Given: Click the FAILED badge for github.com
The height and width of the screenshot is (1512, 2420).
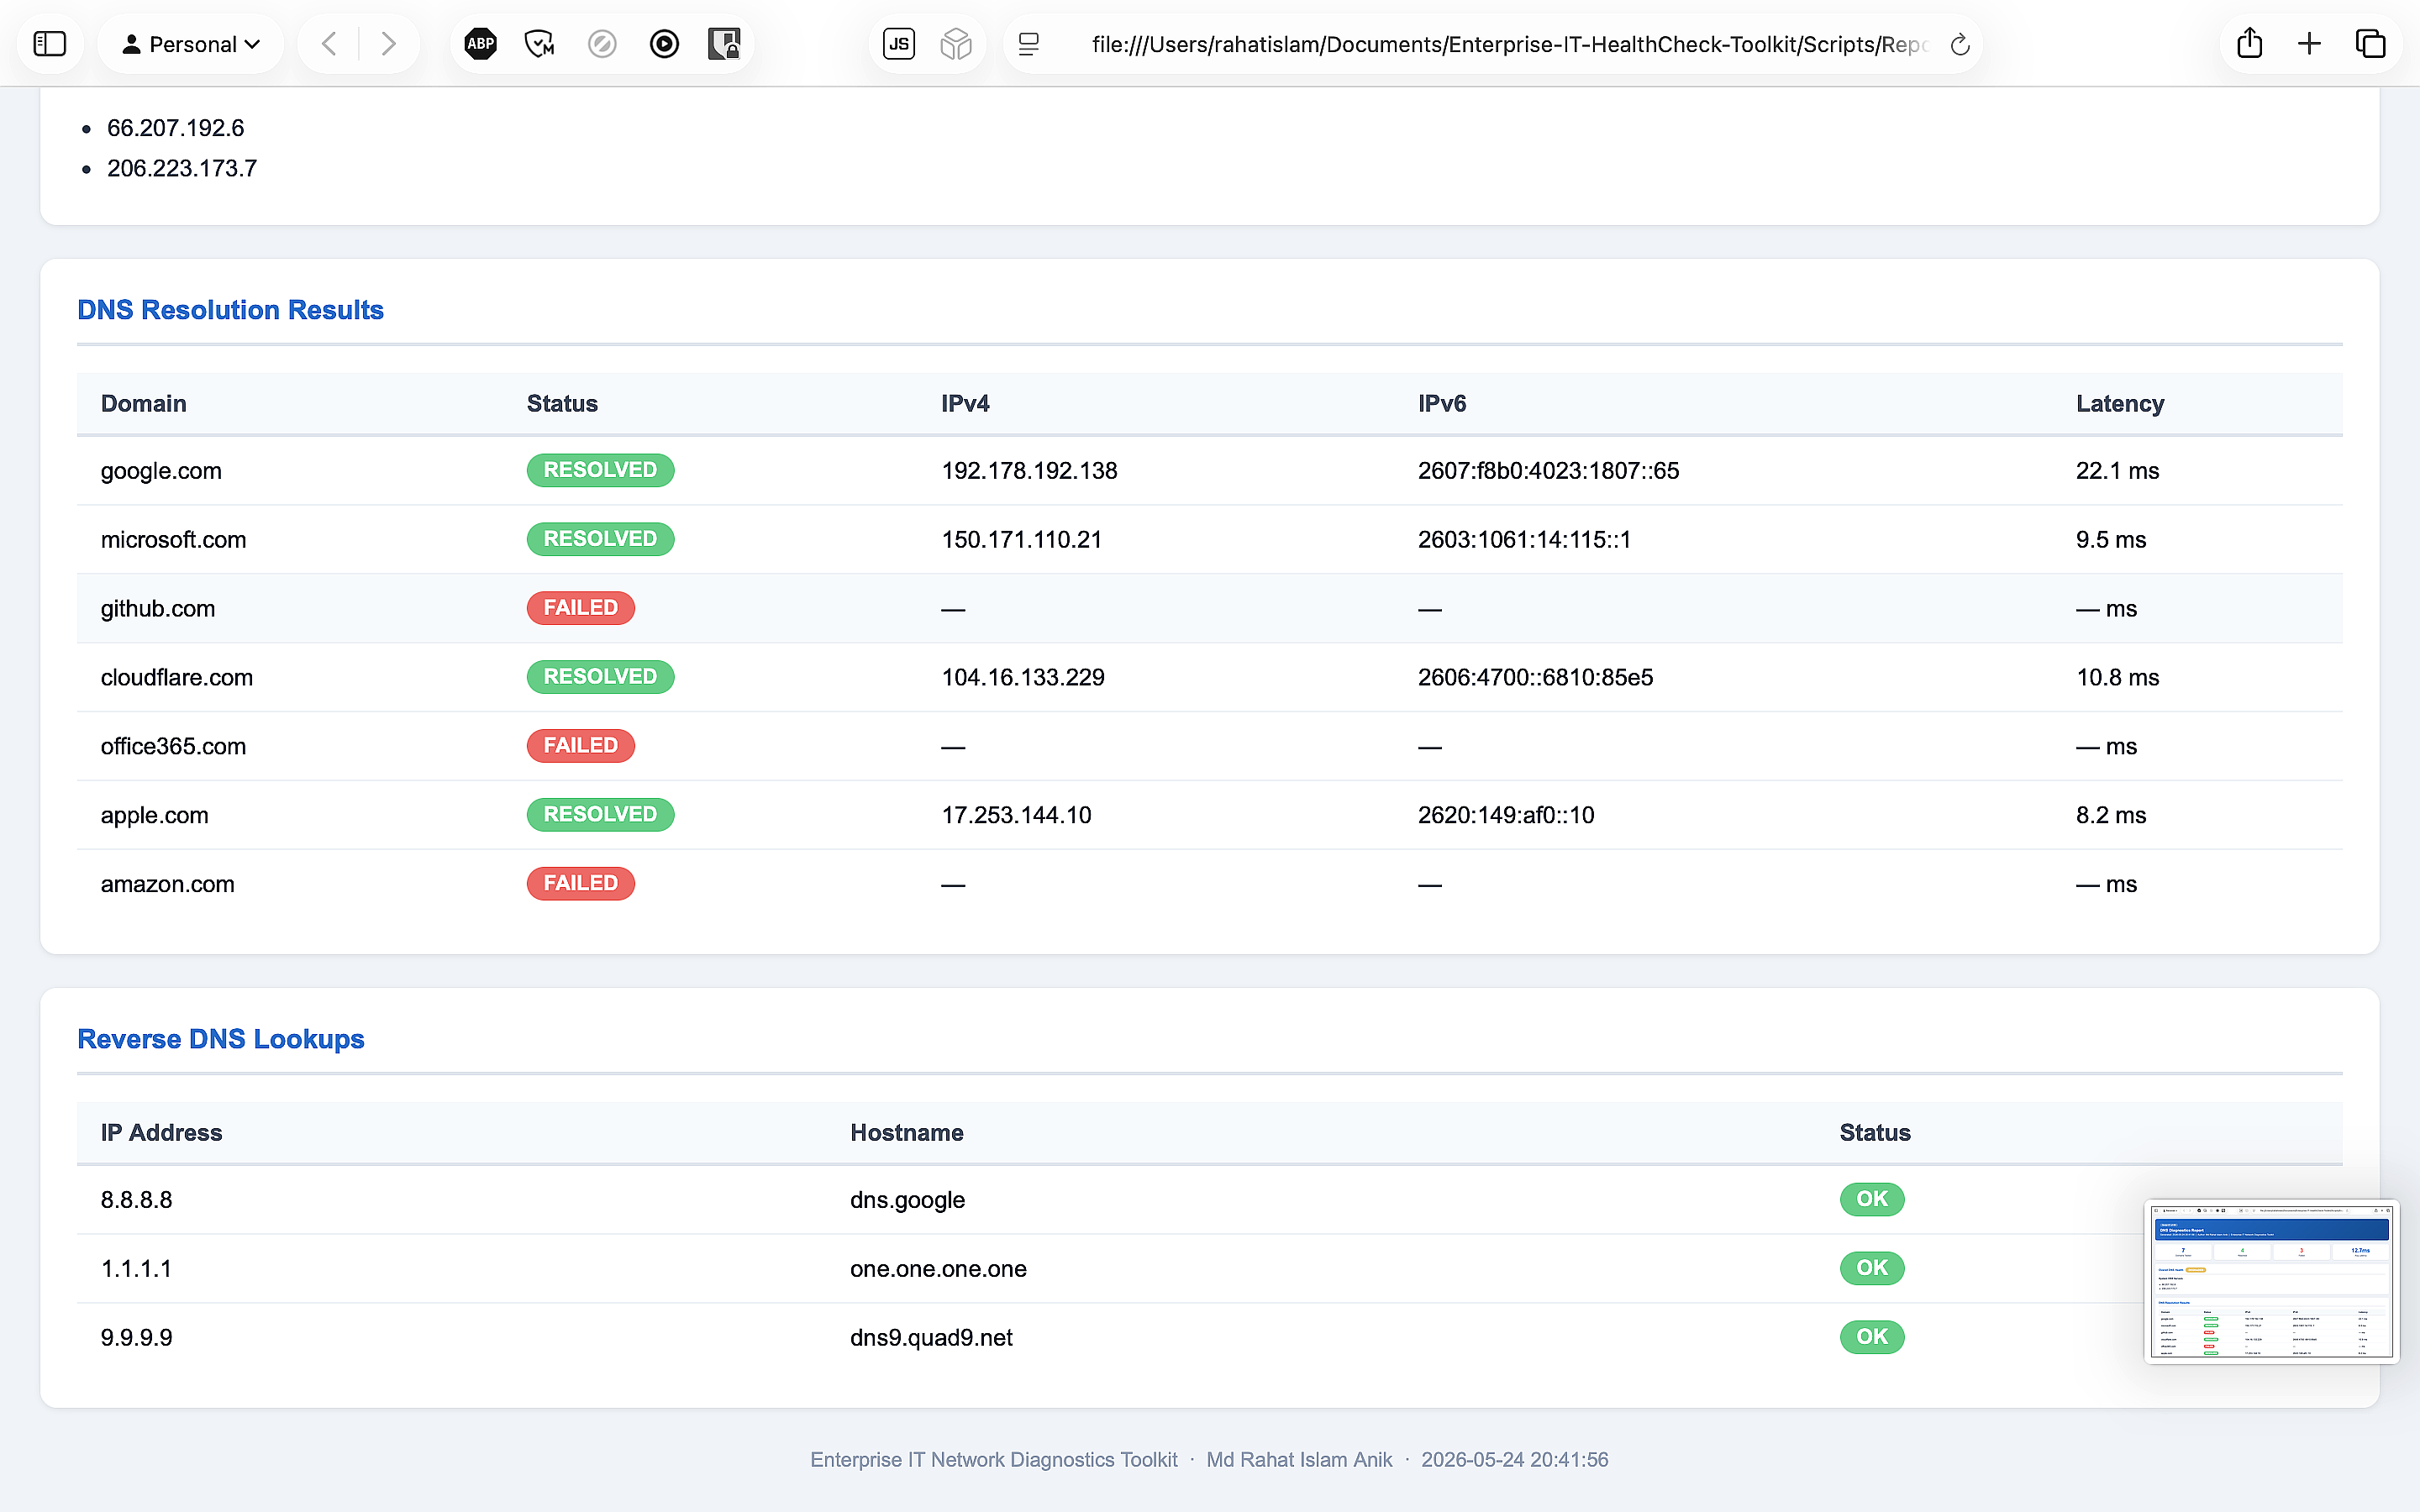Looking at the screenshot, I should [x=580, y=608].
